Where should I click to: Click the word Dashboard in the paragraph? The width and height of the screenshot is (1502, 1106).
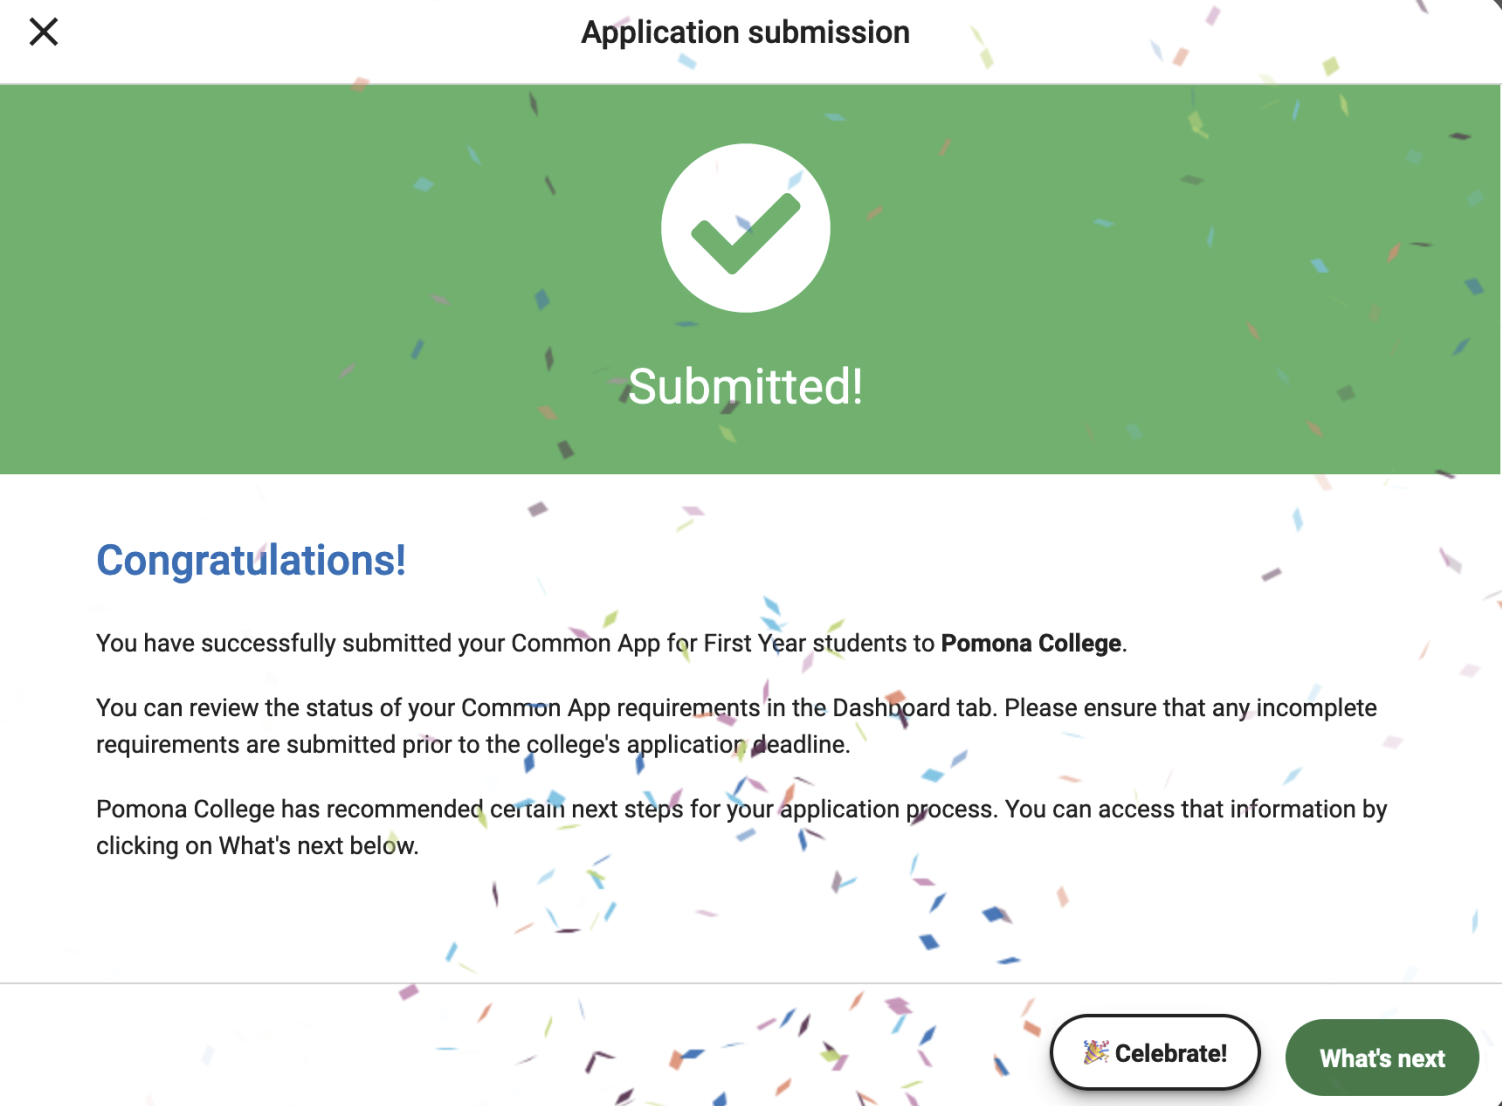point(891,708)
